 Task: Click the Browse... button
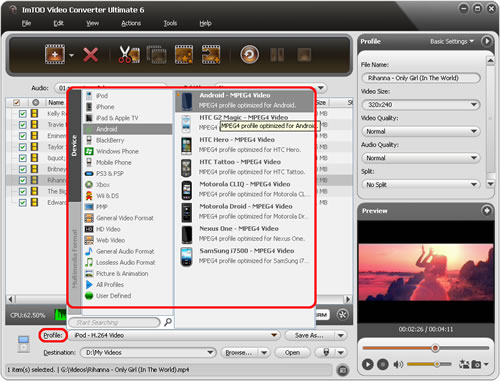(239, 352)
